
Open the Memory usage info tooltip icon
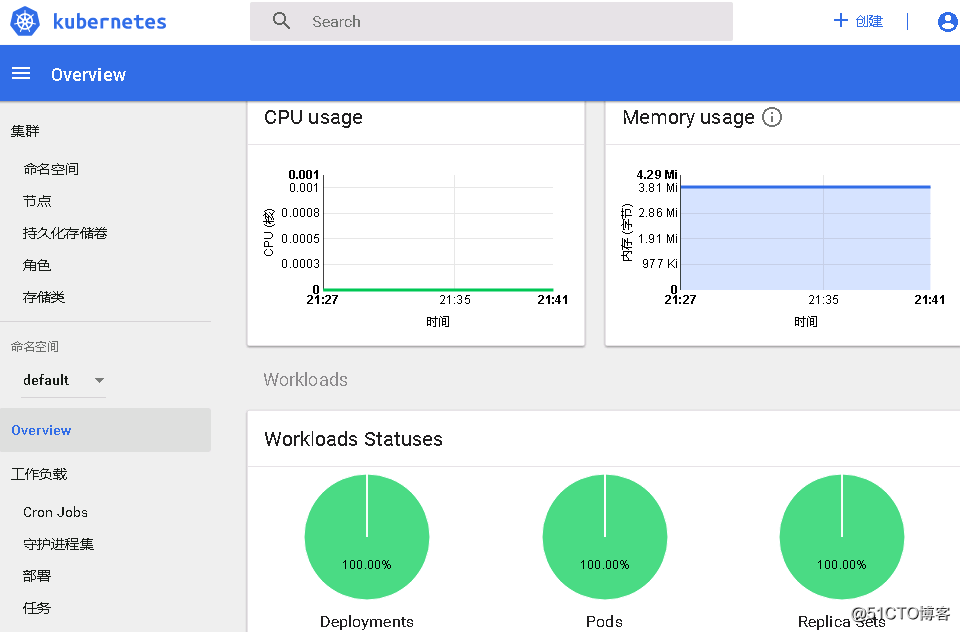click(771, 117)
